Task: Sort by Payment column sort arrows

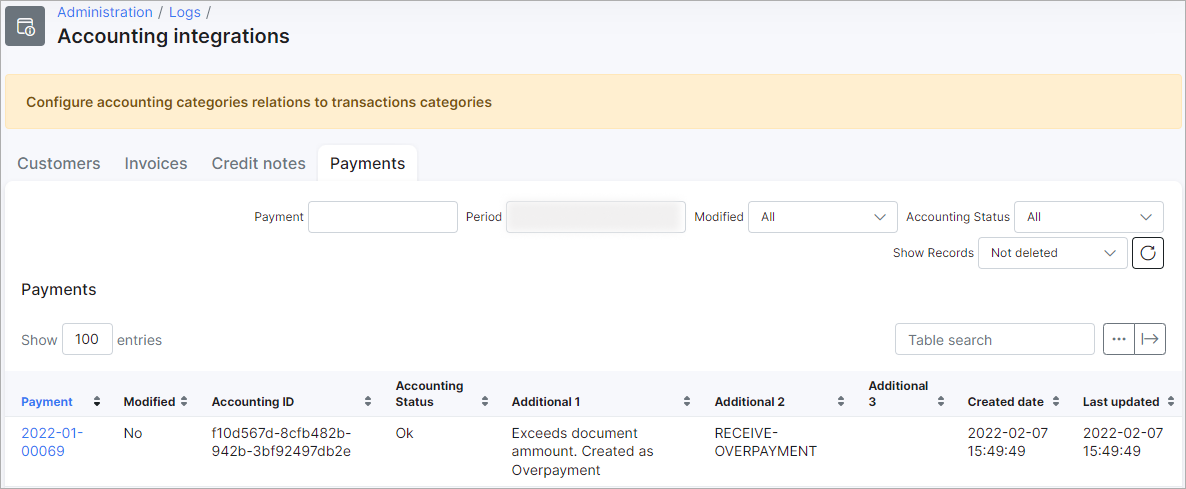Action: tap(97, 402)
